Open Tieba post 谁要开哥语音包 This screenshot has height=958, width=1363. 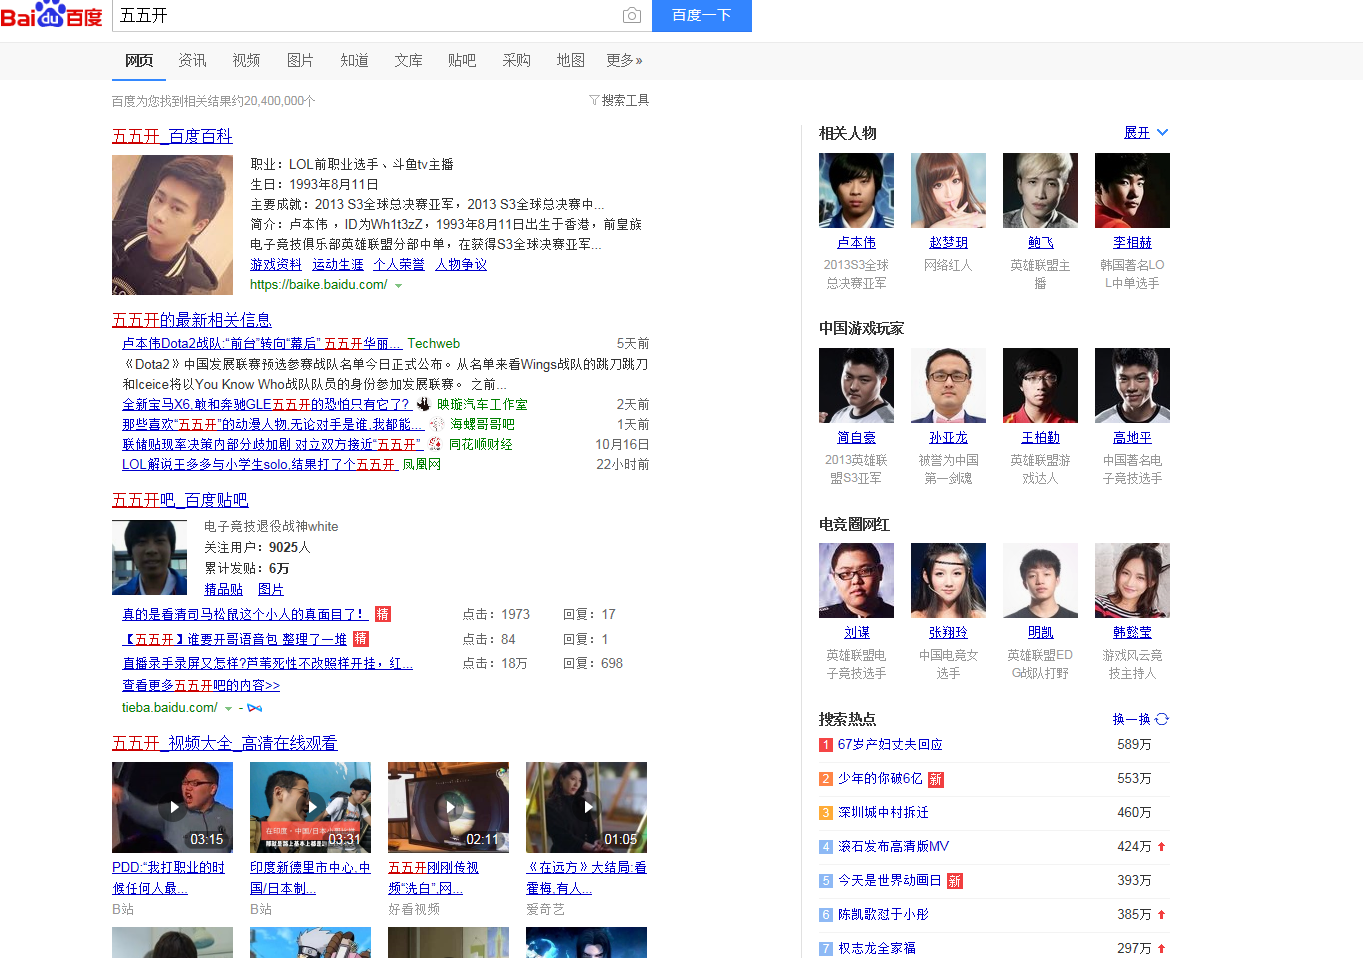point(235,639)
